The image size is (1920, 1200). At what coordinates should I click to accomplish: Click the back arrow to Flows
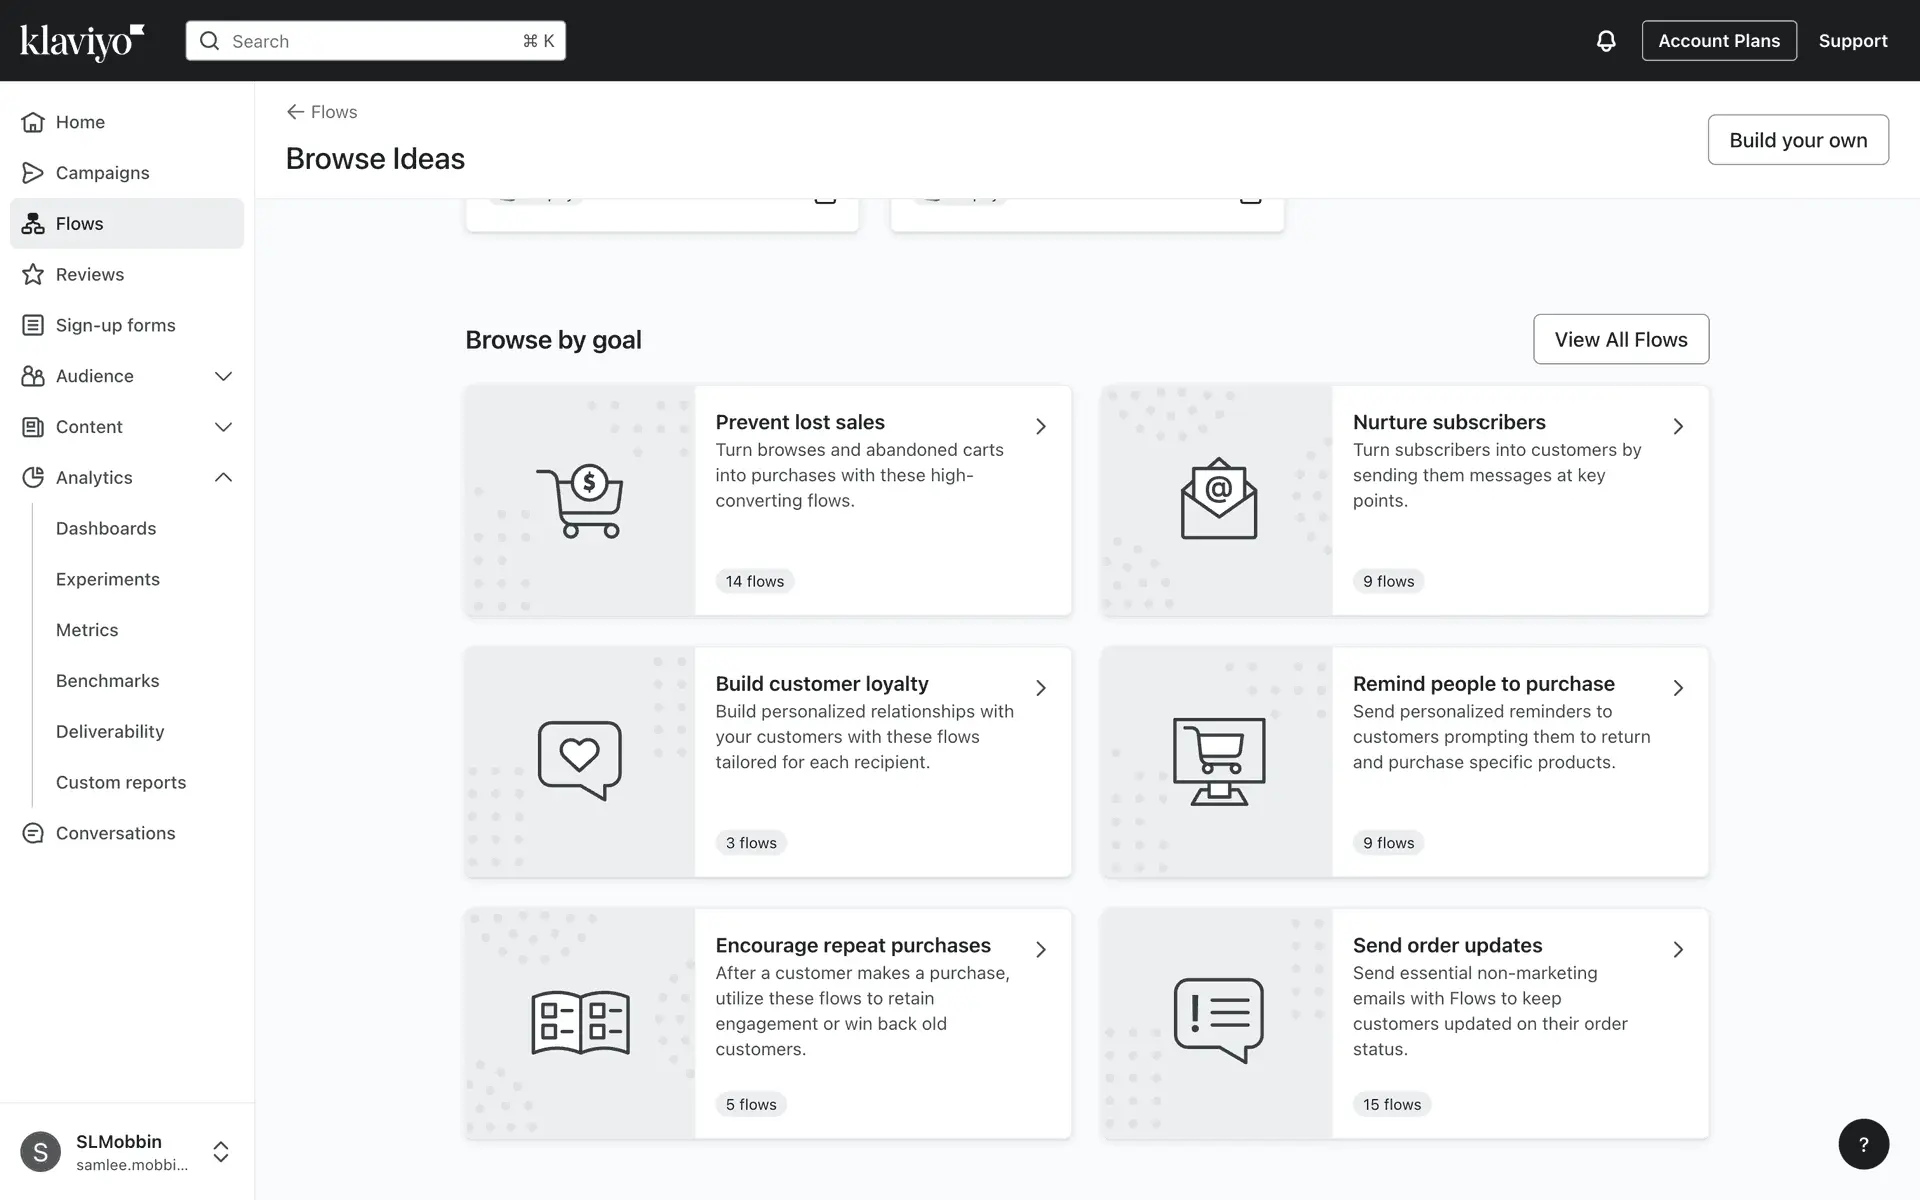tap(295, 112)
